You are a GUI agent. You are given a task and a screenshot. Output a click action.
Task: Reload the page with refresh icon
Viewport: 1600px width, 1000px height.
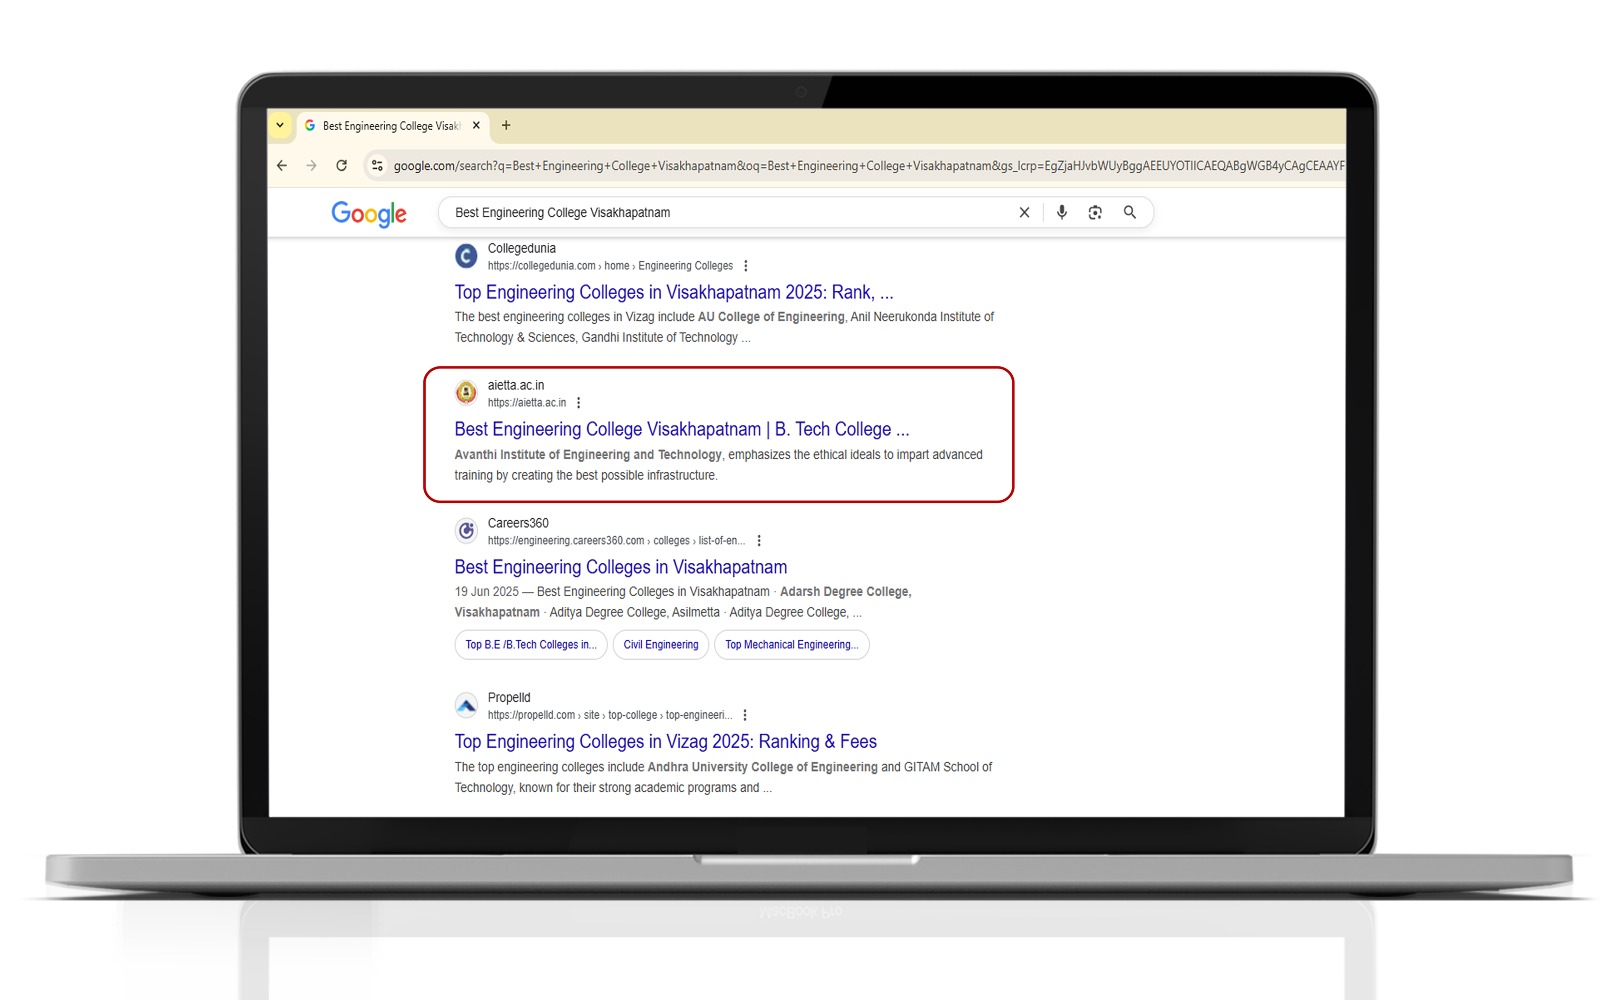coord(342,166)
